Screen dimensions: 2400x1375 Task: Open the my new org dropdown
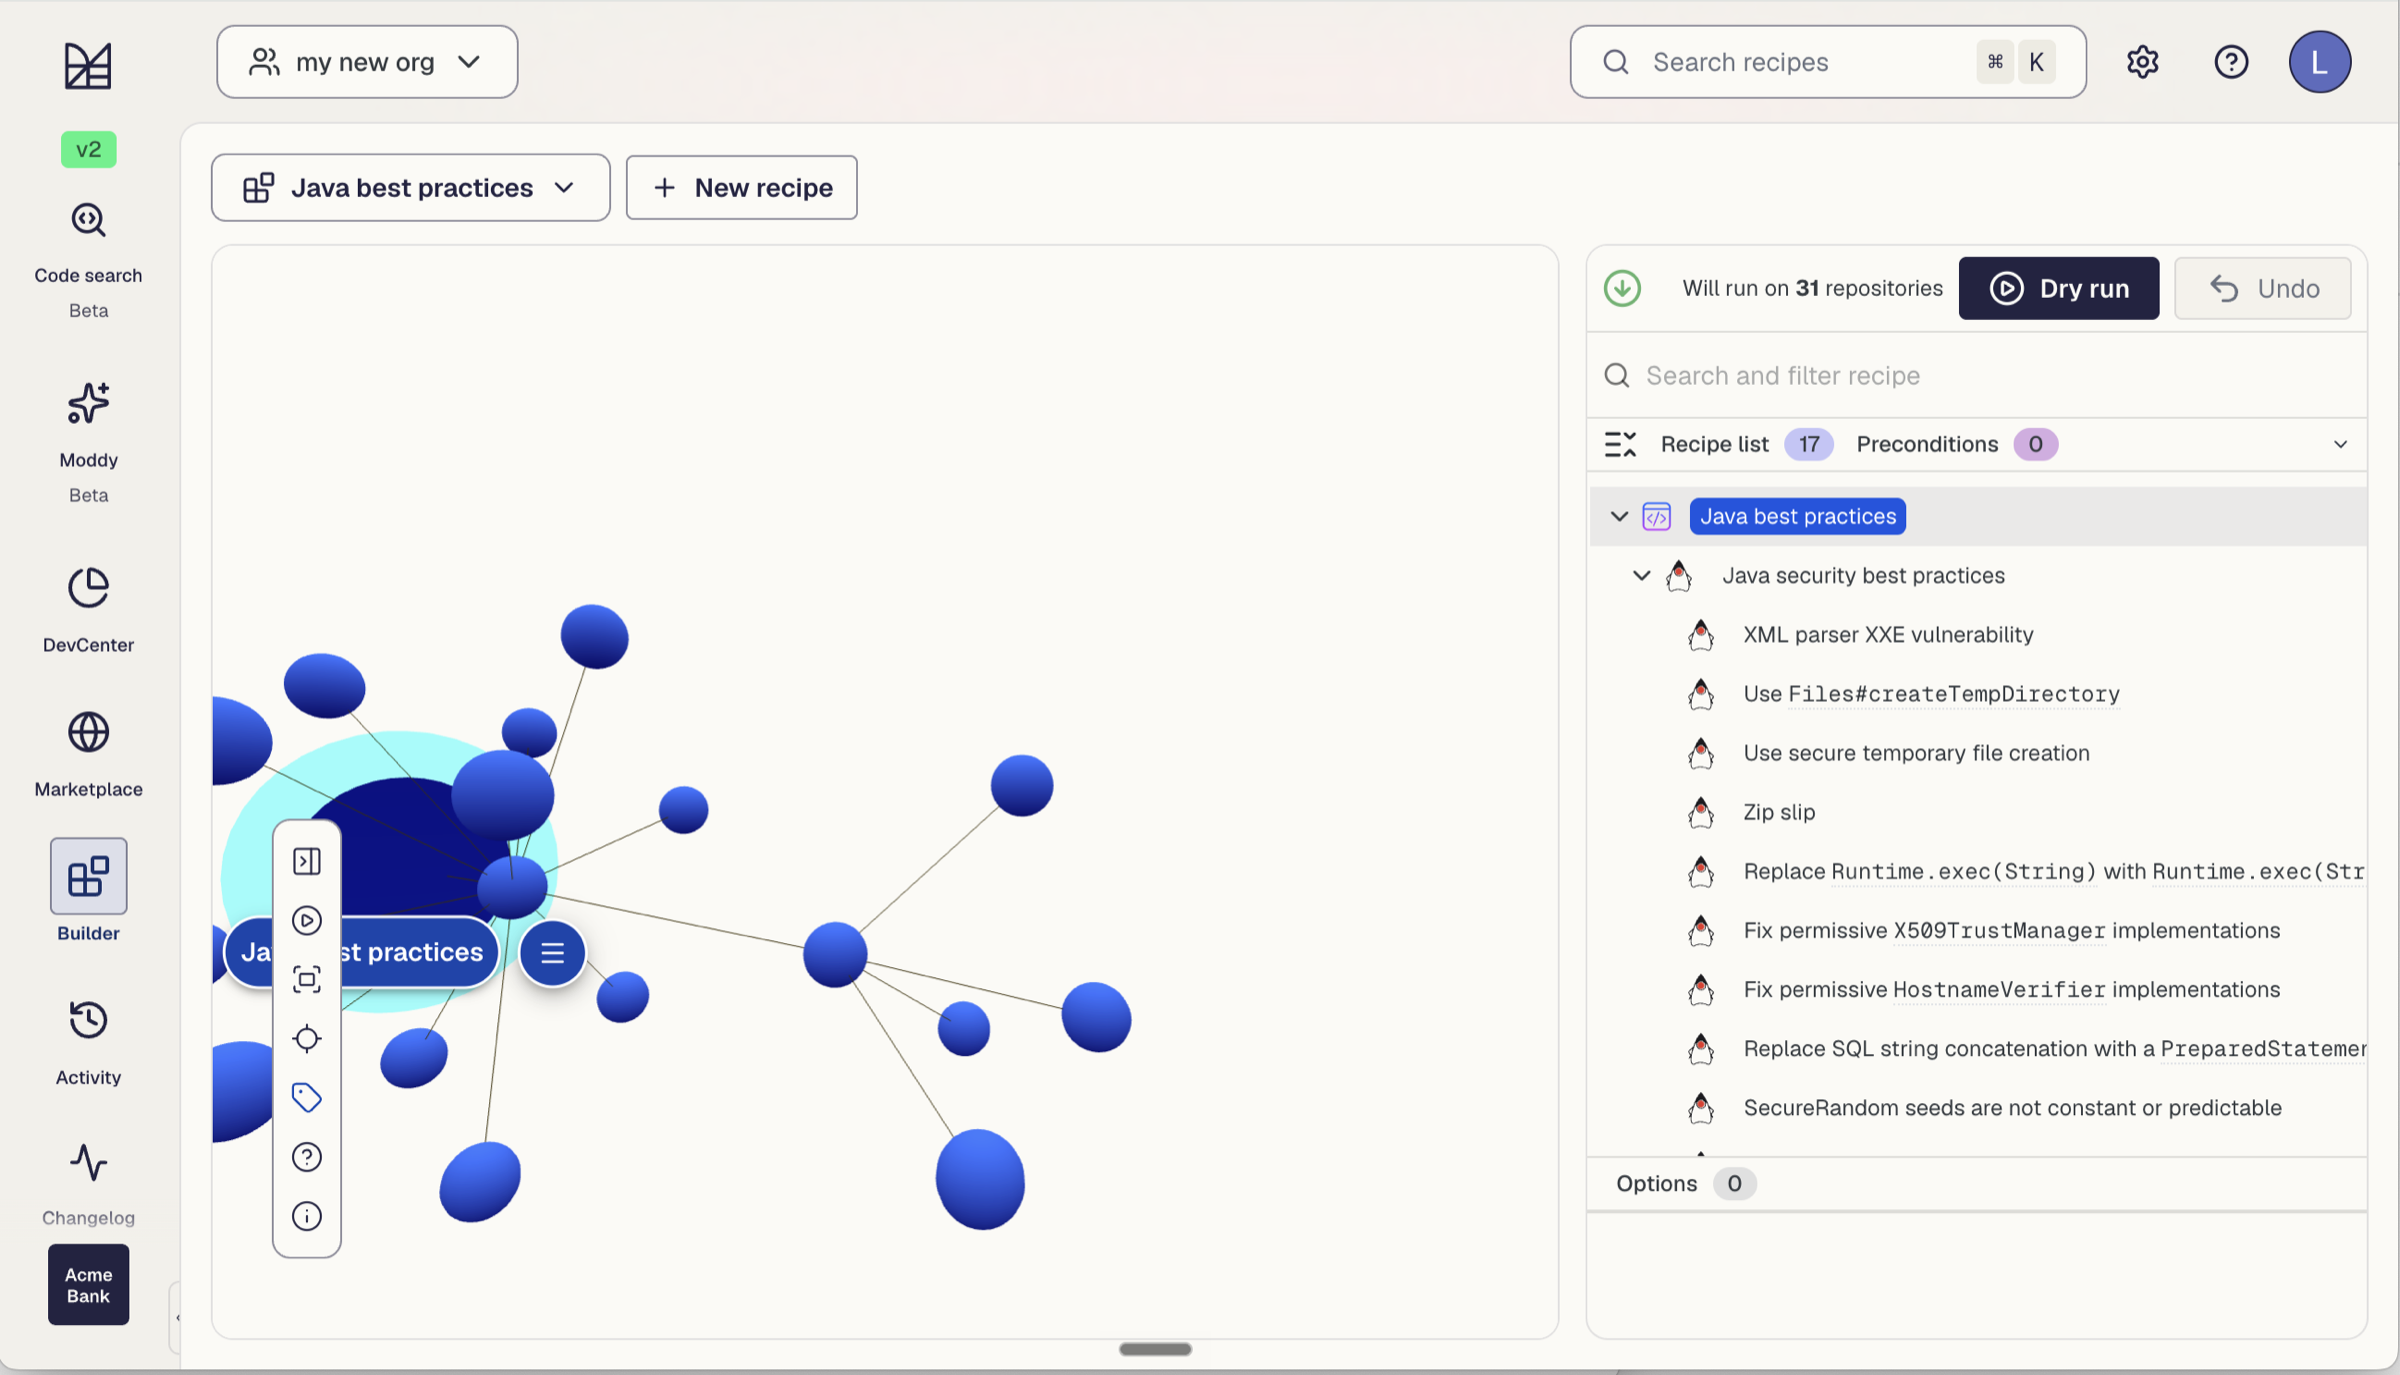367,62
